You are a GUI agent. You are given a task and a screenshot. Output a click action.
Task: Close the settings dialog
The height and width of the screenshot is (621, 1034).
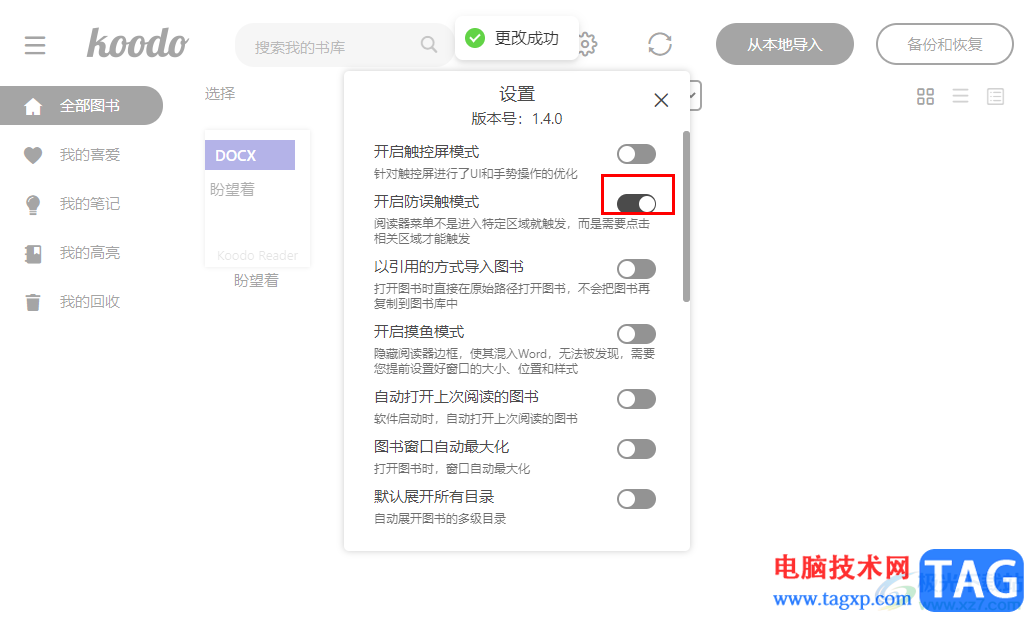(x=661, y=100)
